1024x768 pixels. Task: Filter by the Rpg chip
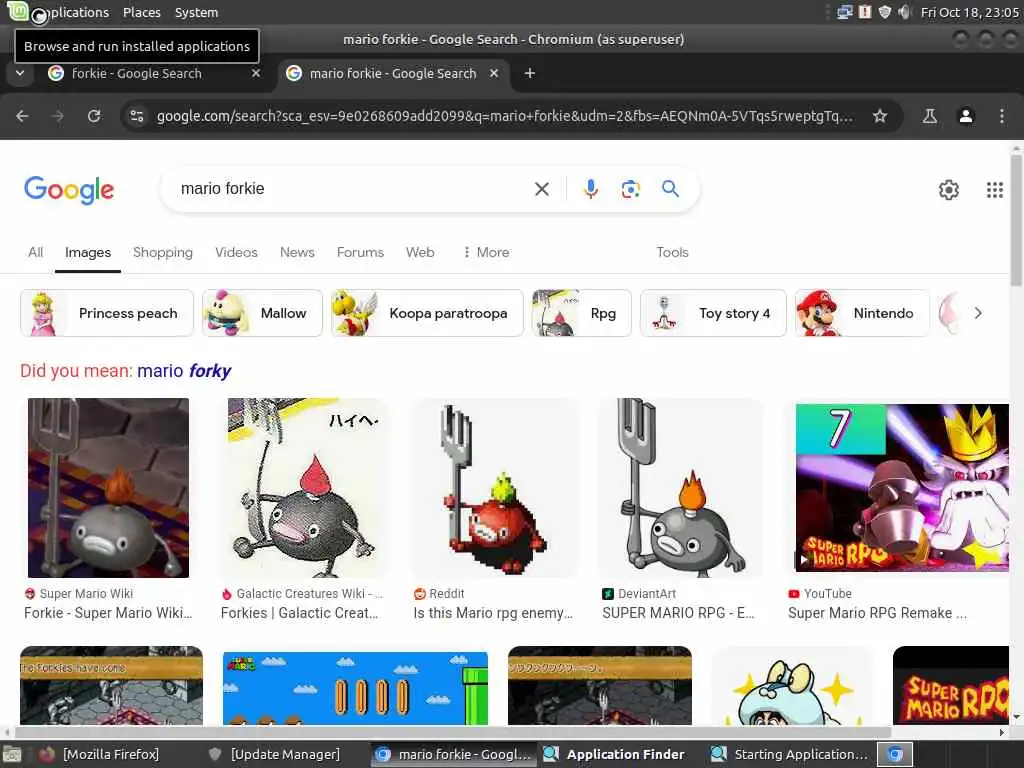582,313
